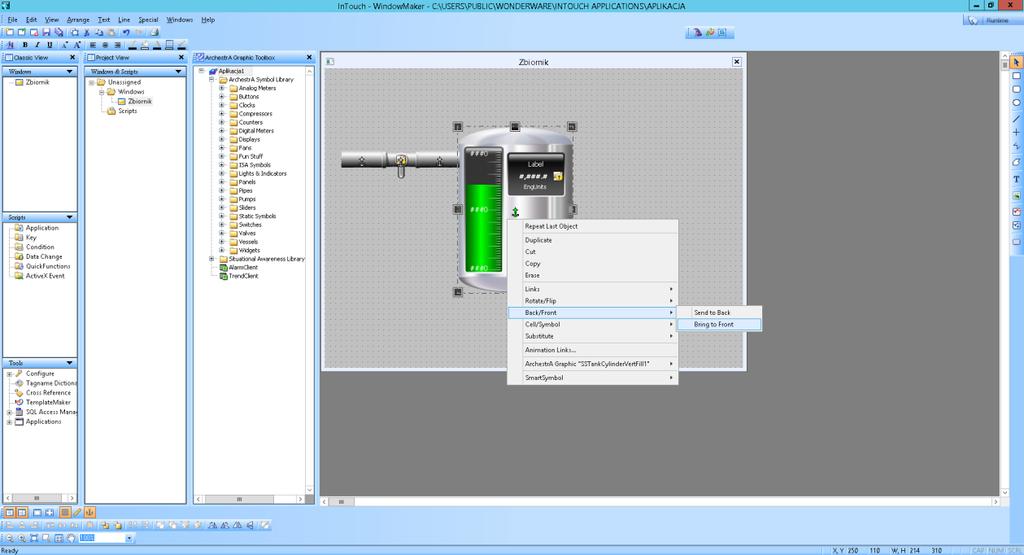Click the zoom percentage input field
The width and height of the screenshot is (1024, 555).
102,538
